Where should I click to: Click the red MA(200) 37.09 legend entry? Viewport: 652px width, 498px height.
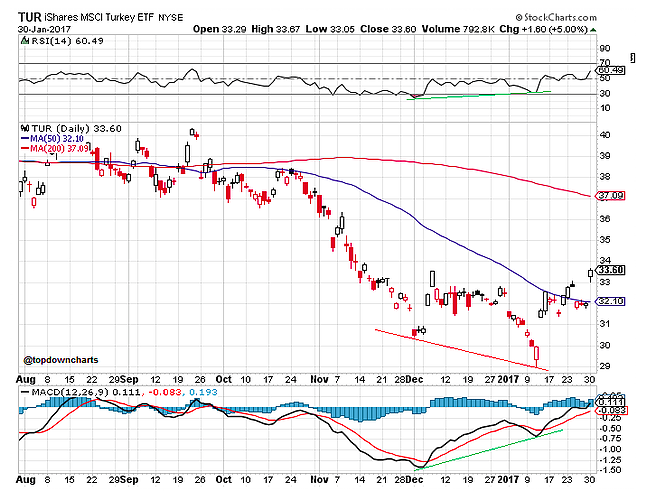click(x=54, y=148)
